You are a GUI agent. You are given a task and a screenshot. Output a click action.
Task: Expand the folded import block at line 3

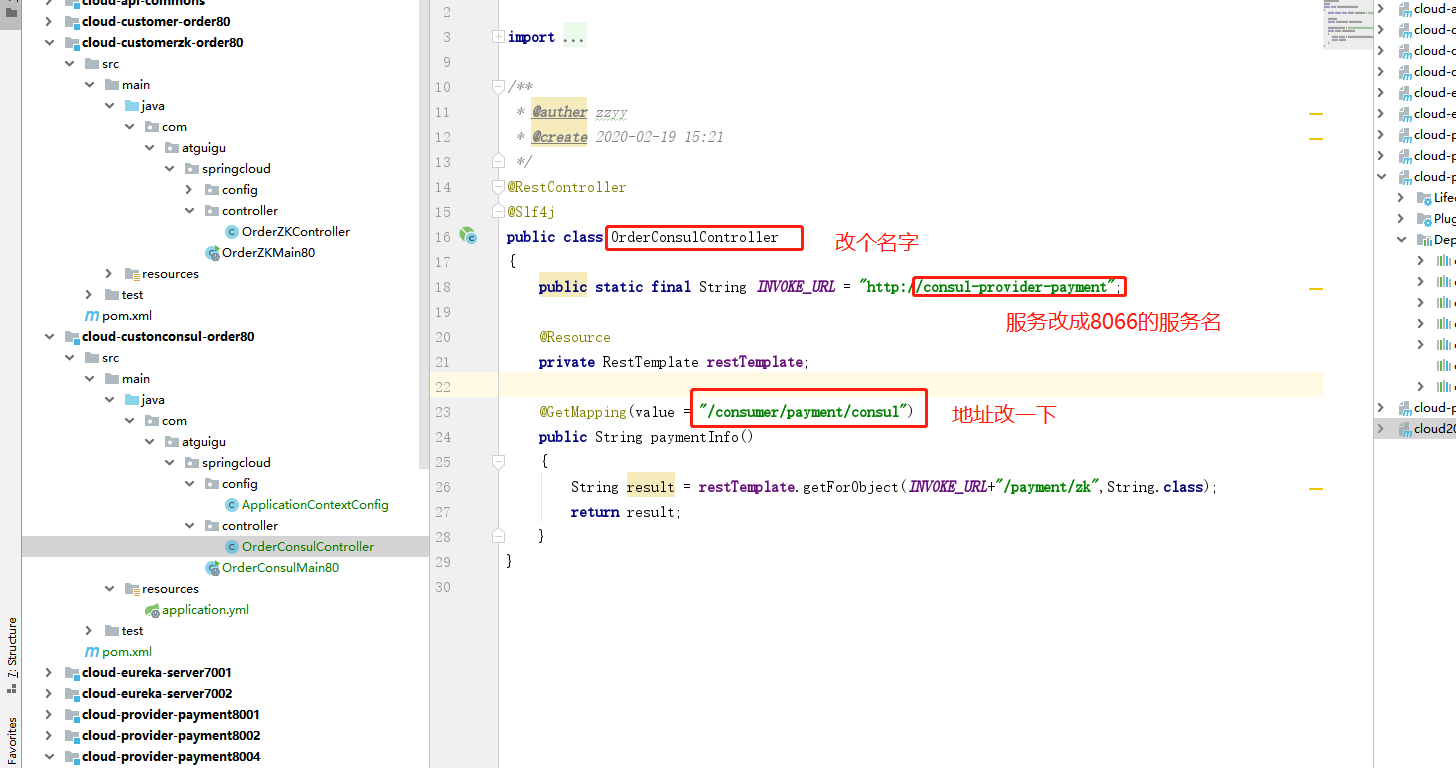coord(498,37)
